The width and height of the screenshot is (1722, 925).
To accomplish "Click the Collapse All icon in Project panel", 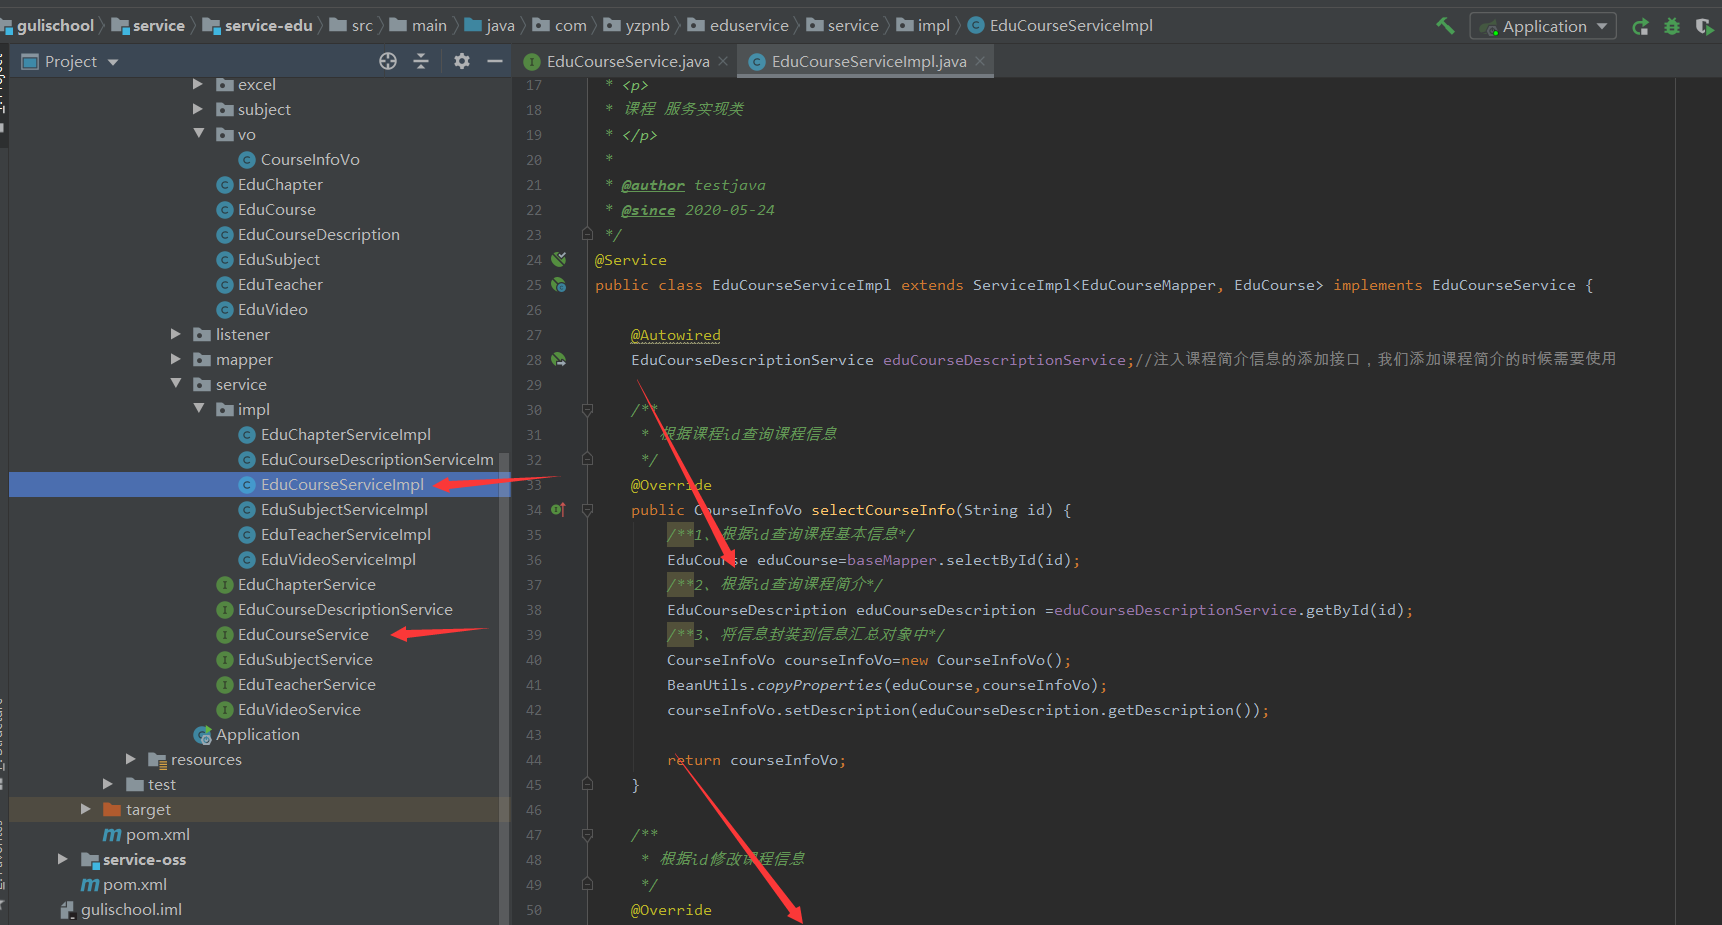I will [x=421, y=61].
